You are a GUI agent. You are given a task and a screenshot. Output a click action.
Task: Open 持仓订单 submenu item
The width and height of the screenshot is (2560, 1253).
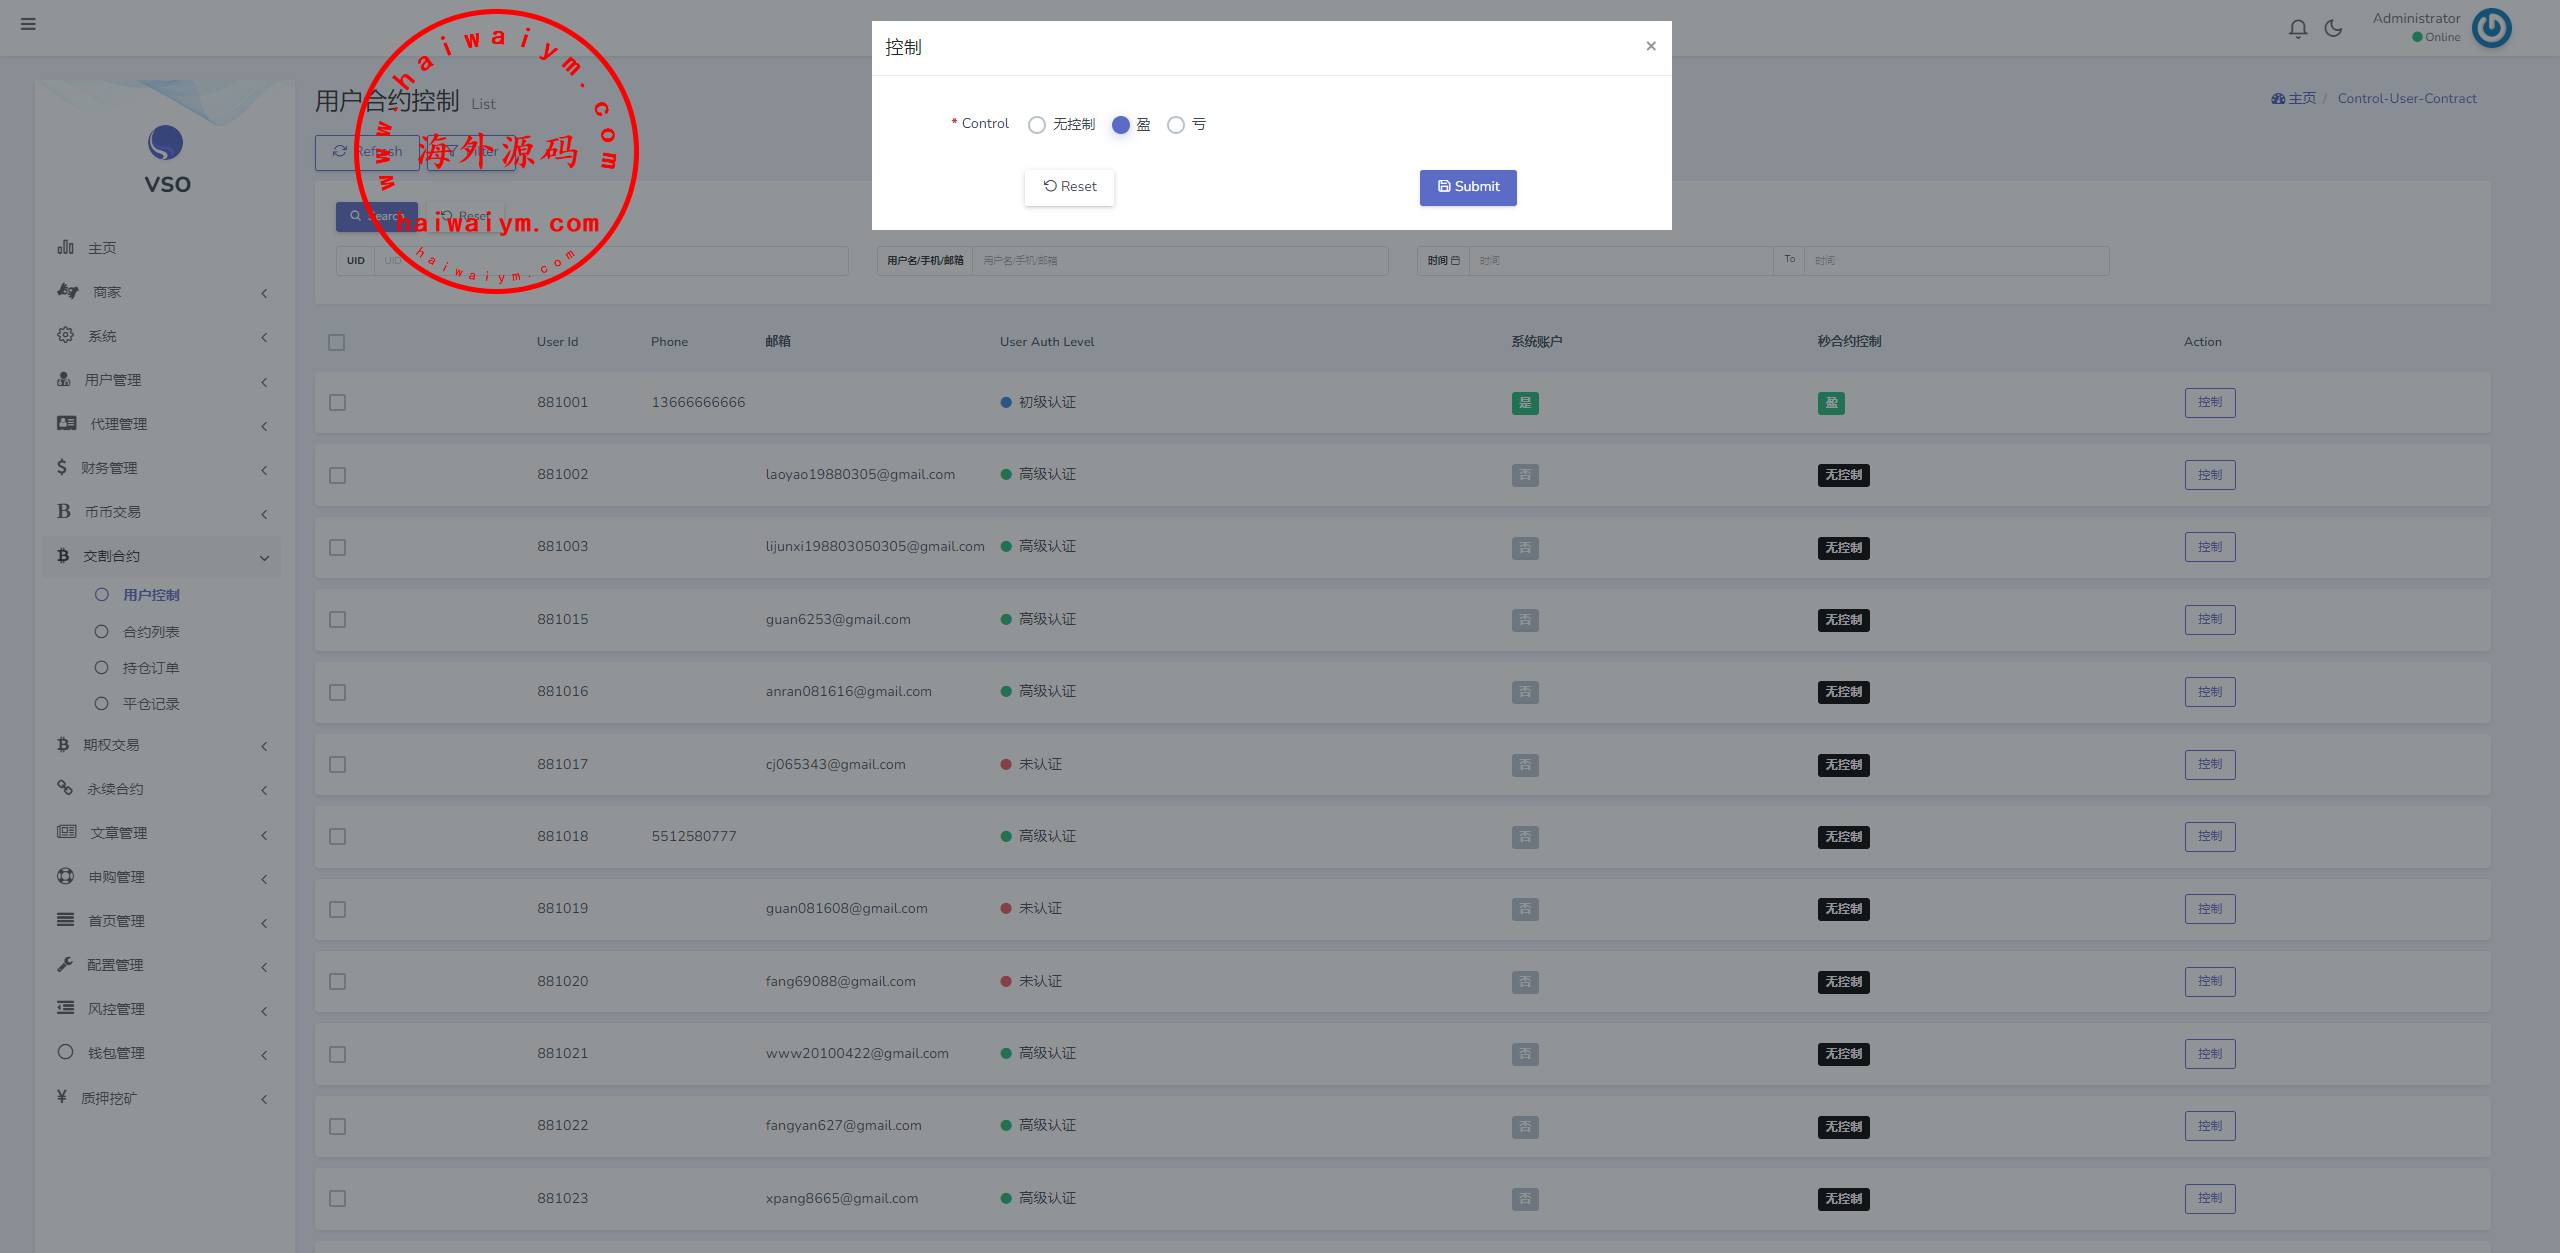pos(151,668)
